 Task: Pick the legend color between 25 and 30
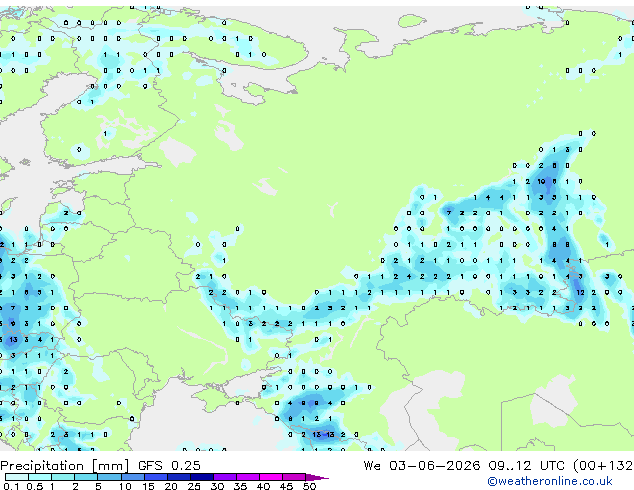tap(201, 477)
